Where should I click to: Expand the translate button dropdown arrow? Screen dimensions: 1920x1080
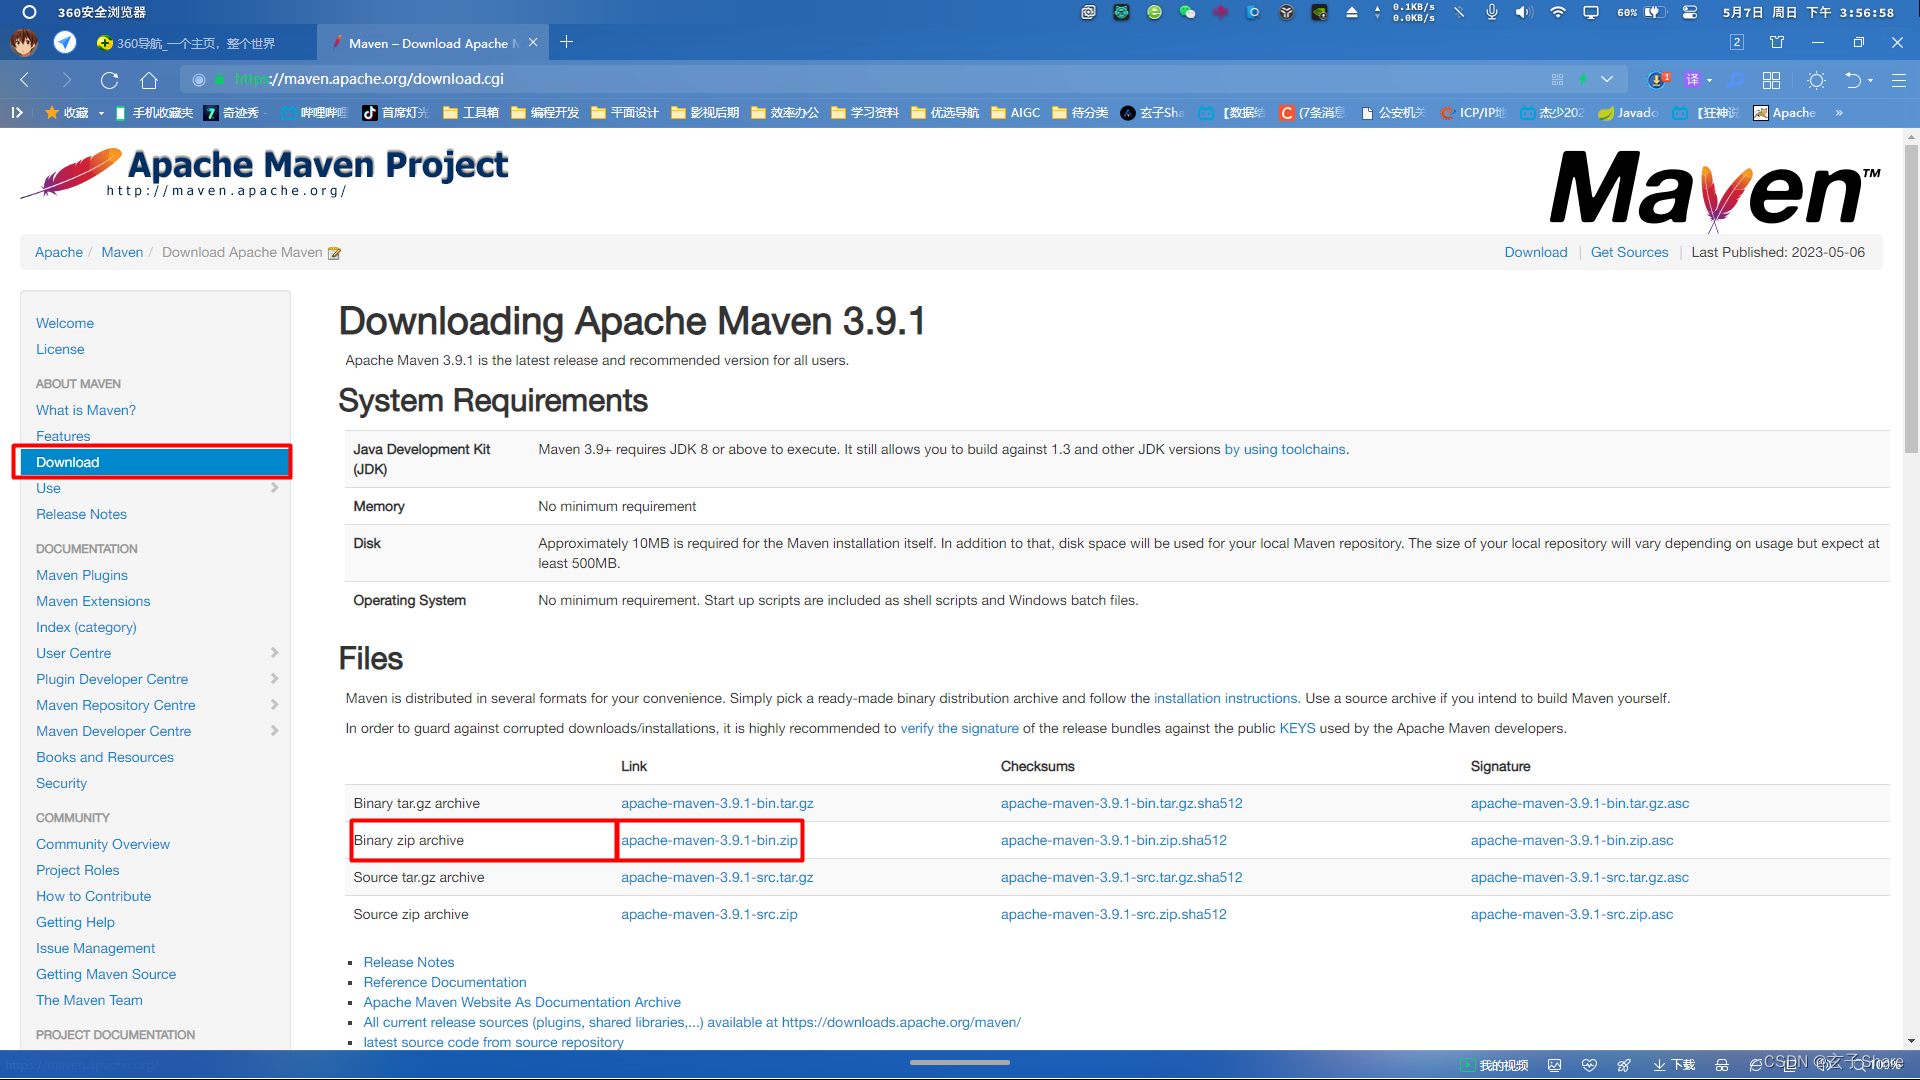point(1709,80)
